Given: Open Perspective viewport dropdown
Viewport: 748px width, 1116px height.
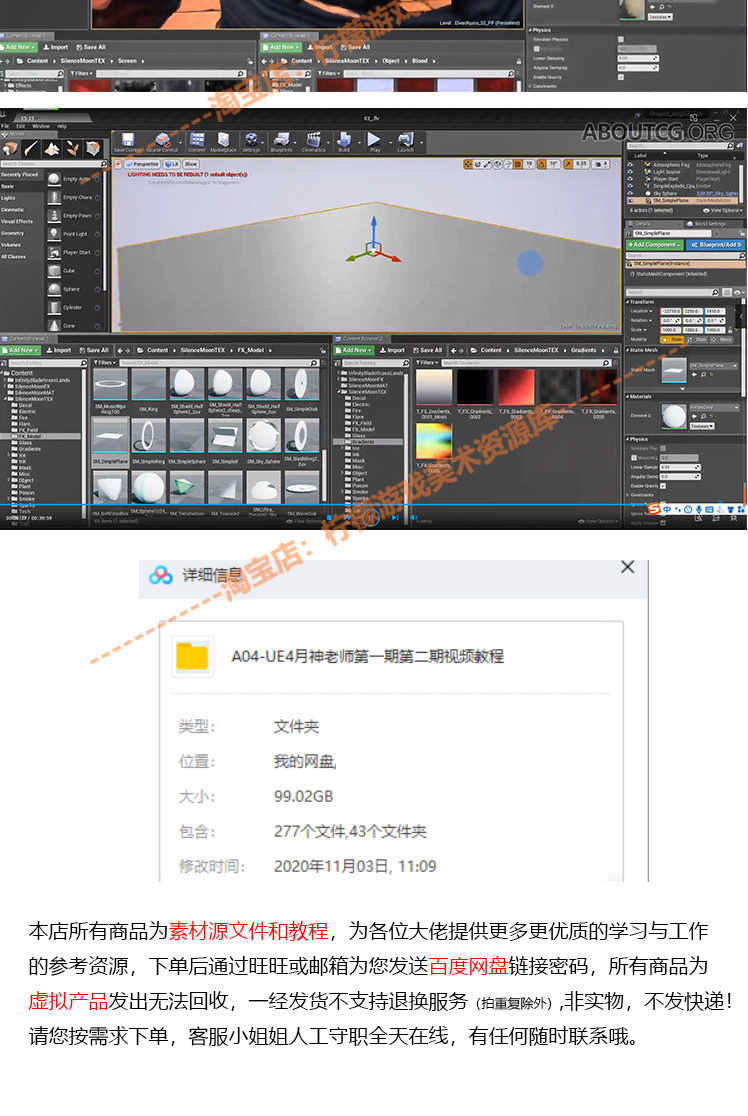Looking at the screenshot, I should 143,164.
